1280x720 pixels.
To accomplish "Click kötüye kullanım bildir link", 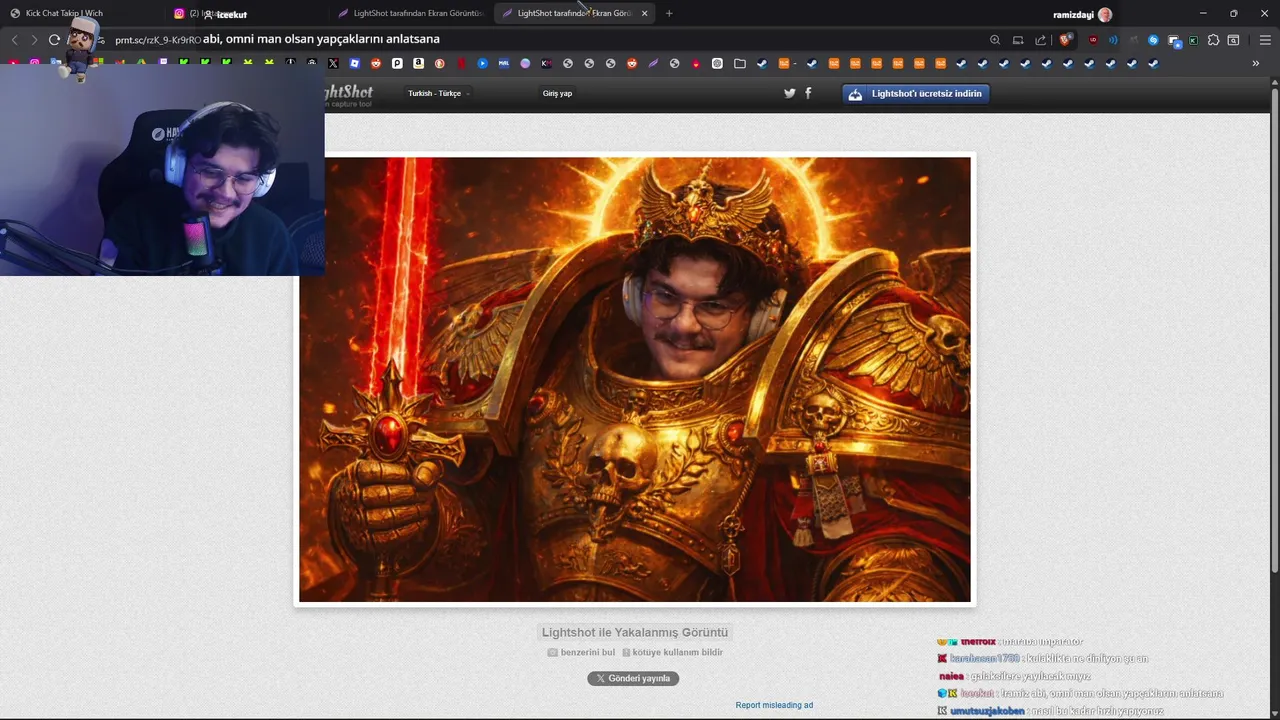I will pyautogui.click(x=672, y=652).
